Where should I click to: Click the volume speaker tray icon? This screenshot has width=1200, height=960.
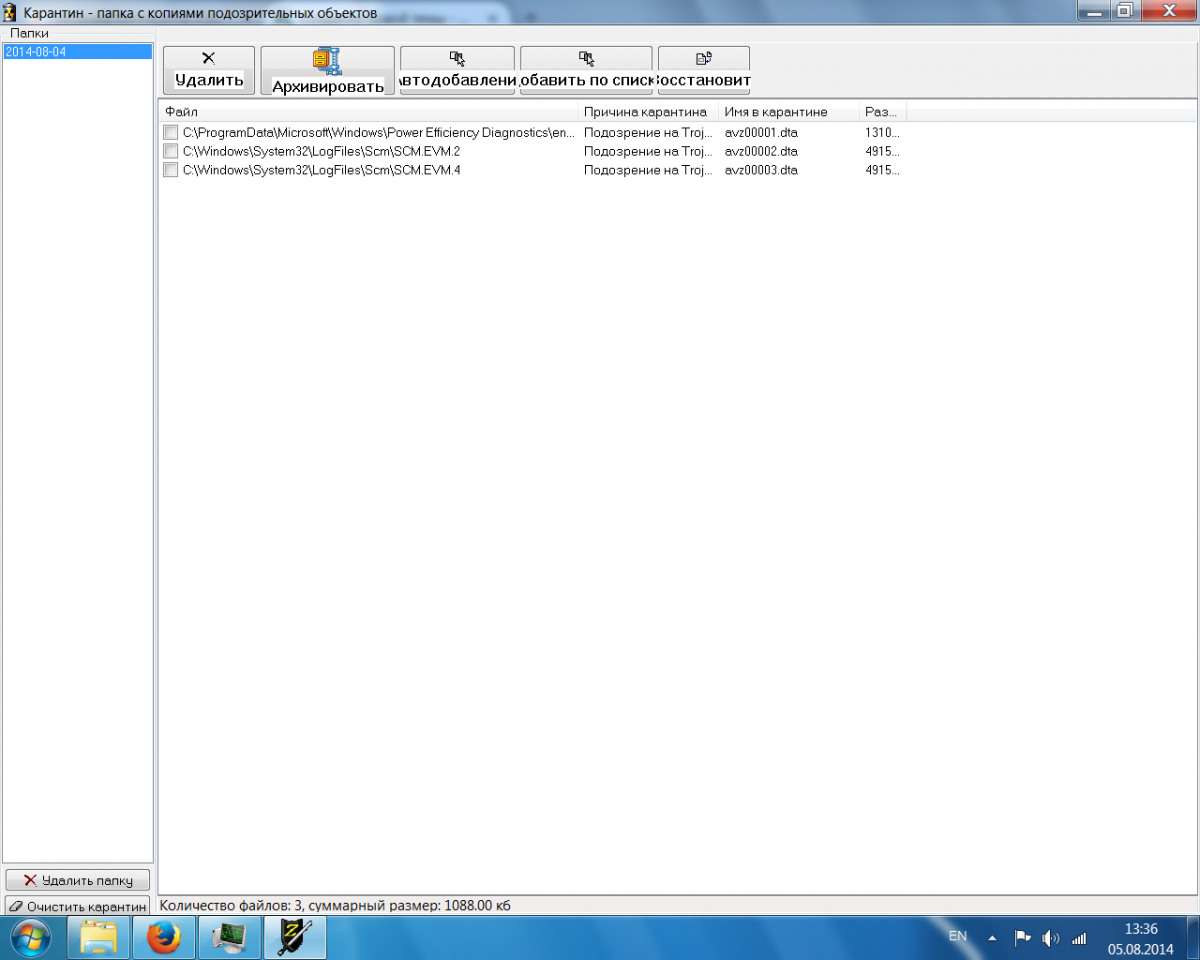pyautogui.click(x=1050, y=938)
